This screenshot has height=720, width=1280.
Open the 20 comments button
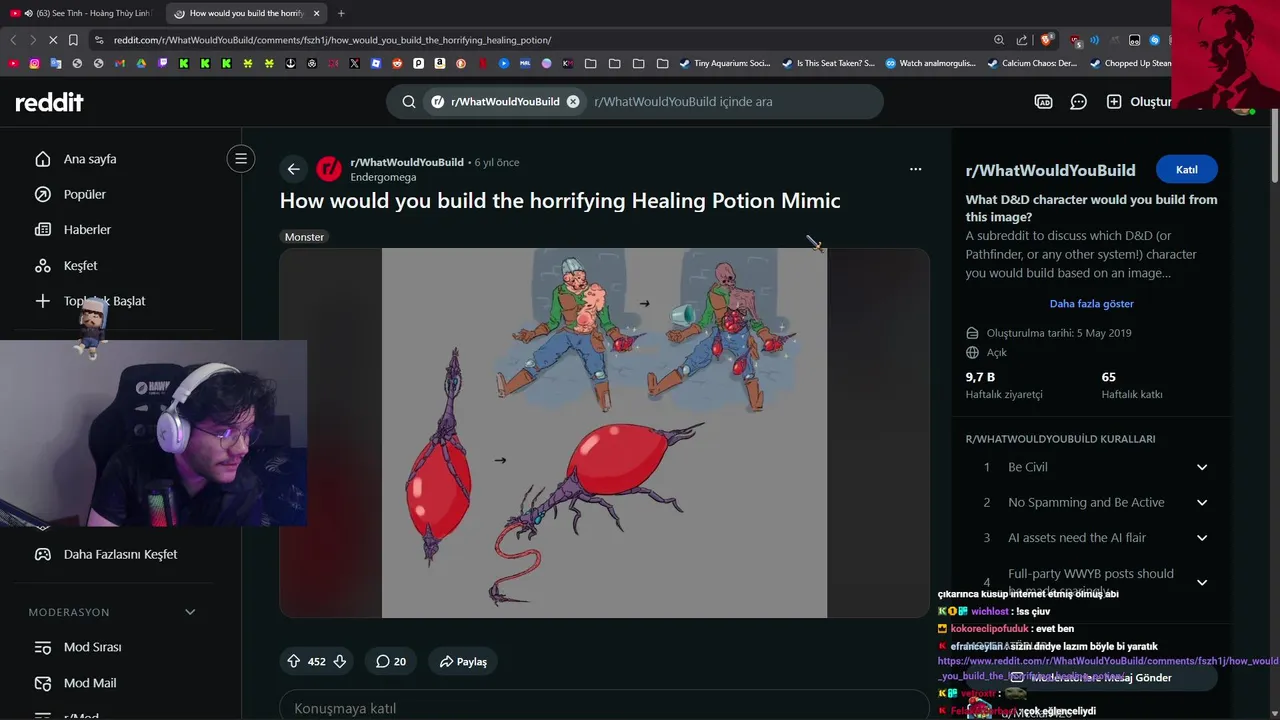[x=391, y=661]
